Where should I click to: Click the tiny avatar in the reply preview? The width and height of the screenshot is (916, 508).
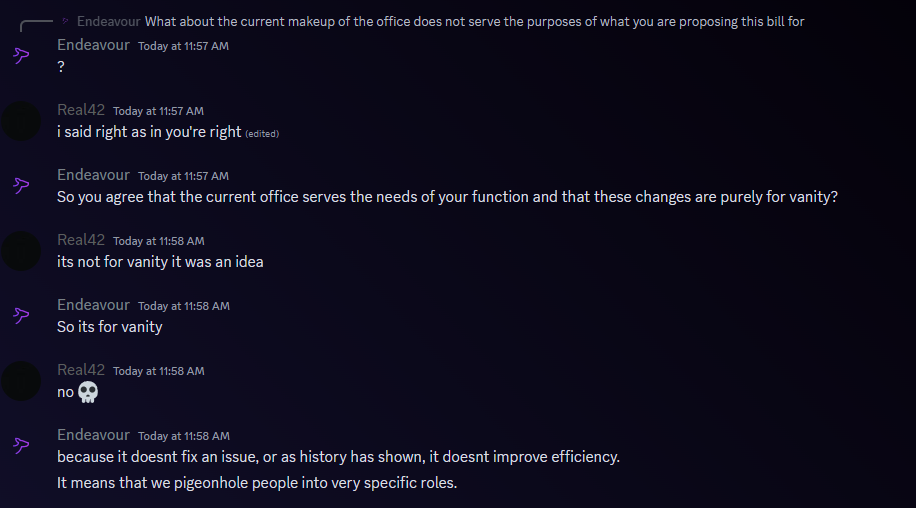65,22
